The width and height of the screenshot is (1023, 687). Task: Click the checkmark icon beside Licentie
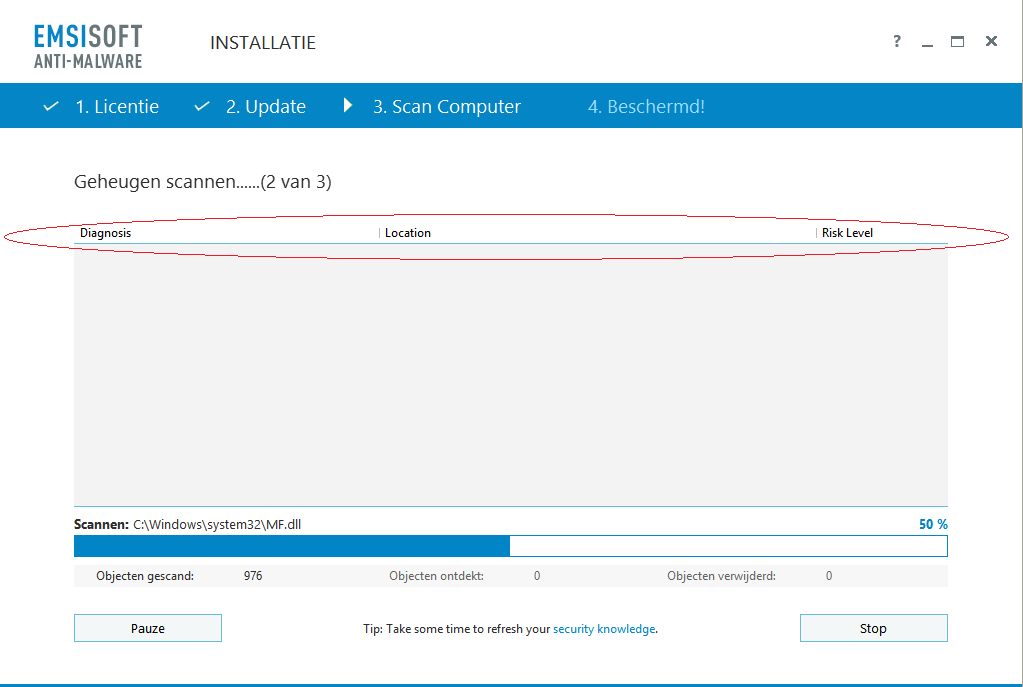pos(51,106)
